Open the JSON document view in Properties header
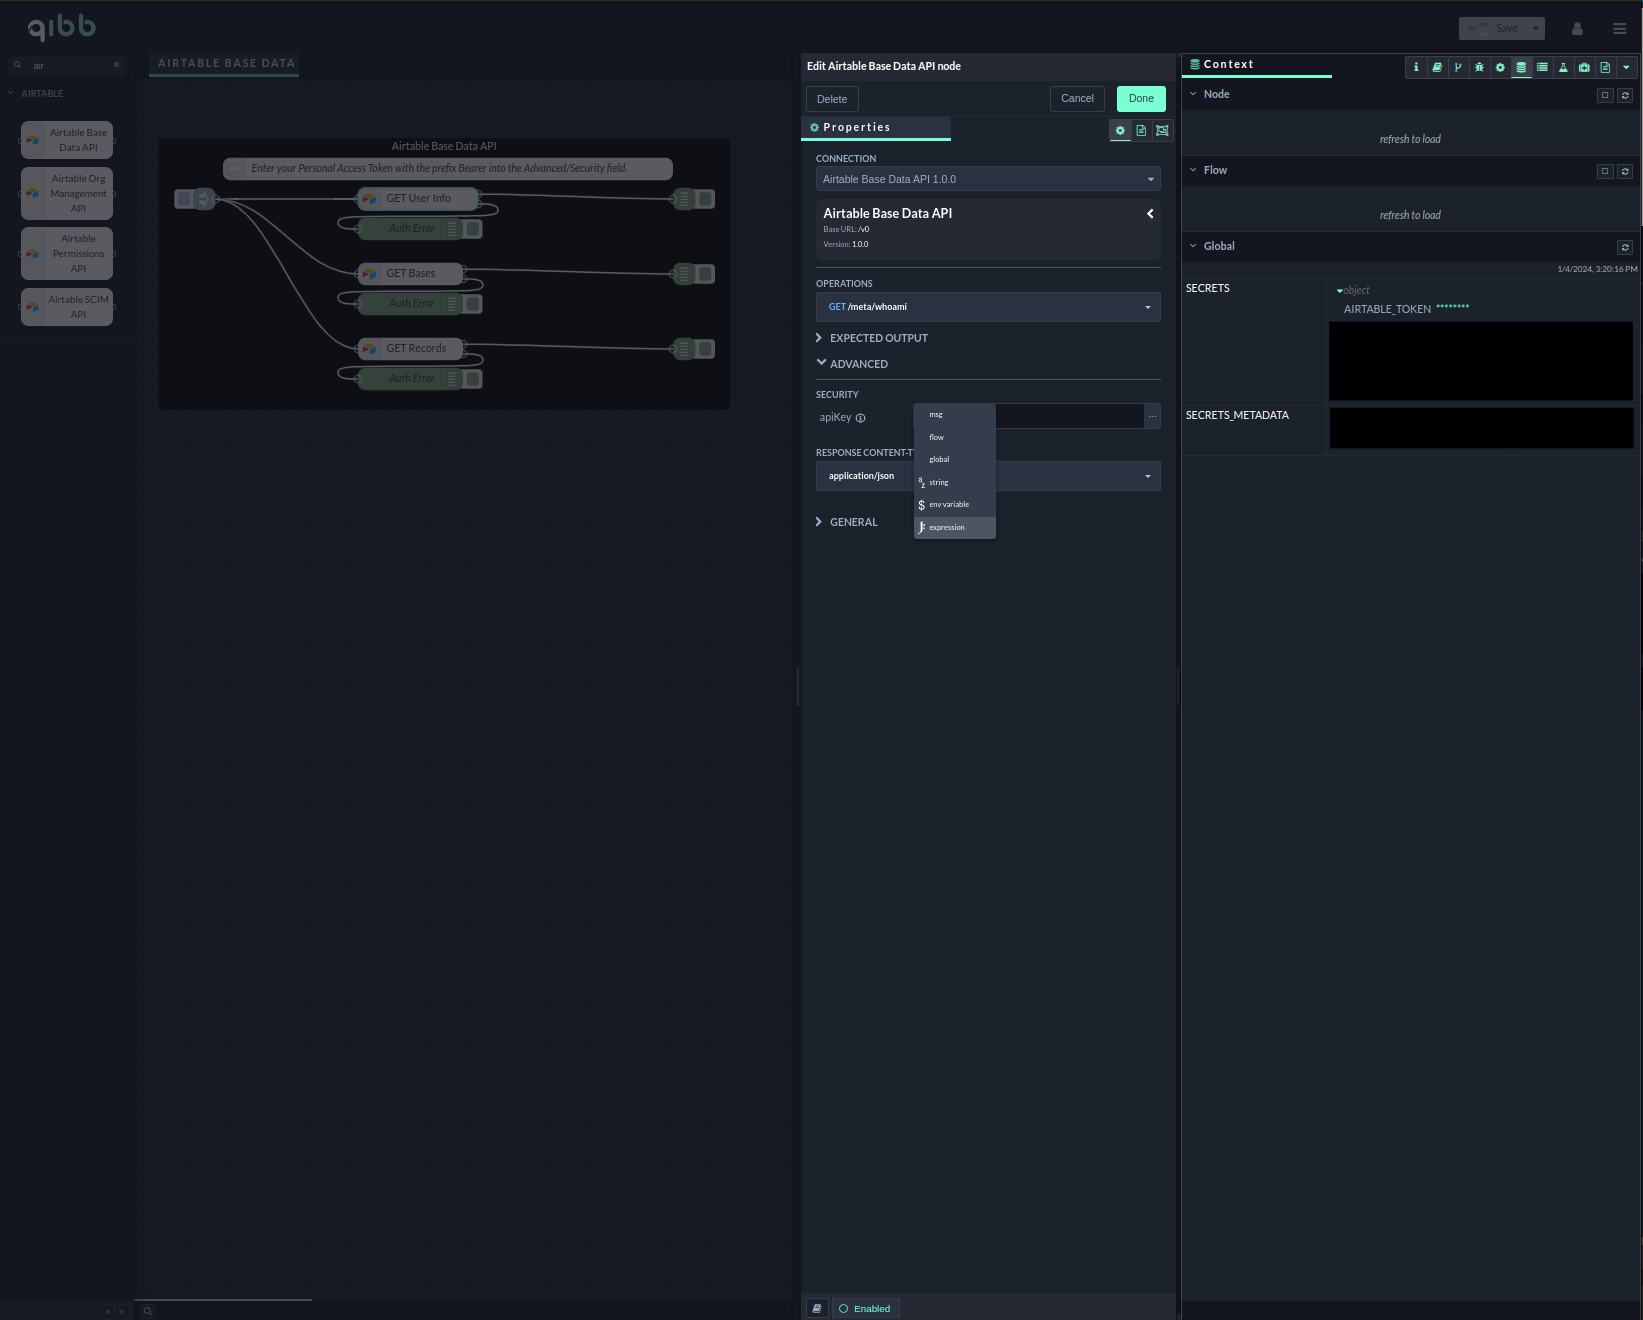The width and height of the screenshot is (1643, 1320). click(x=1140, y=130)
